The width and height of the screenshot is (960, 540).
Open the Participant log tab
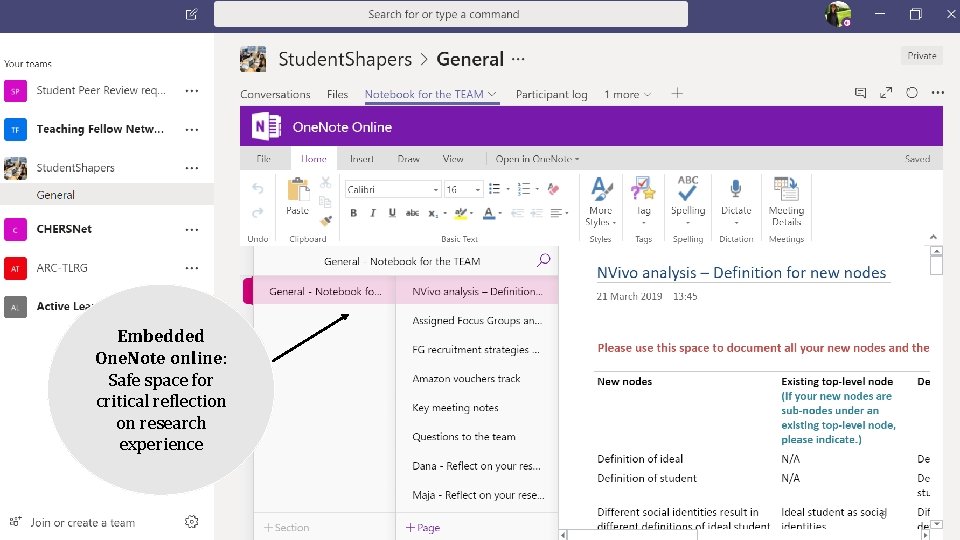551,94
